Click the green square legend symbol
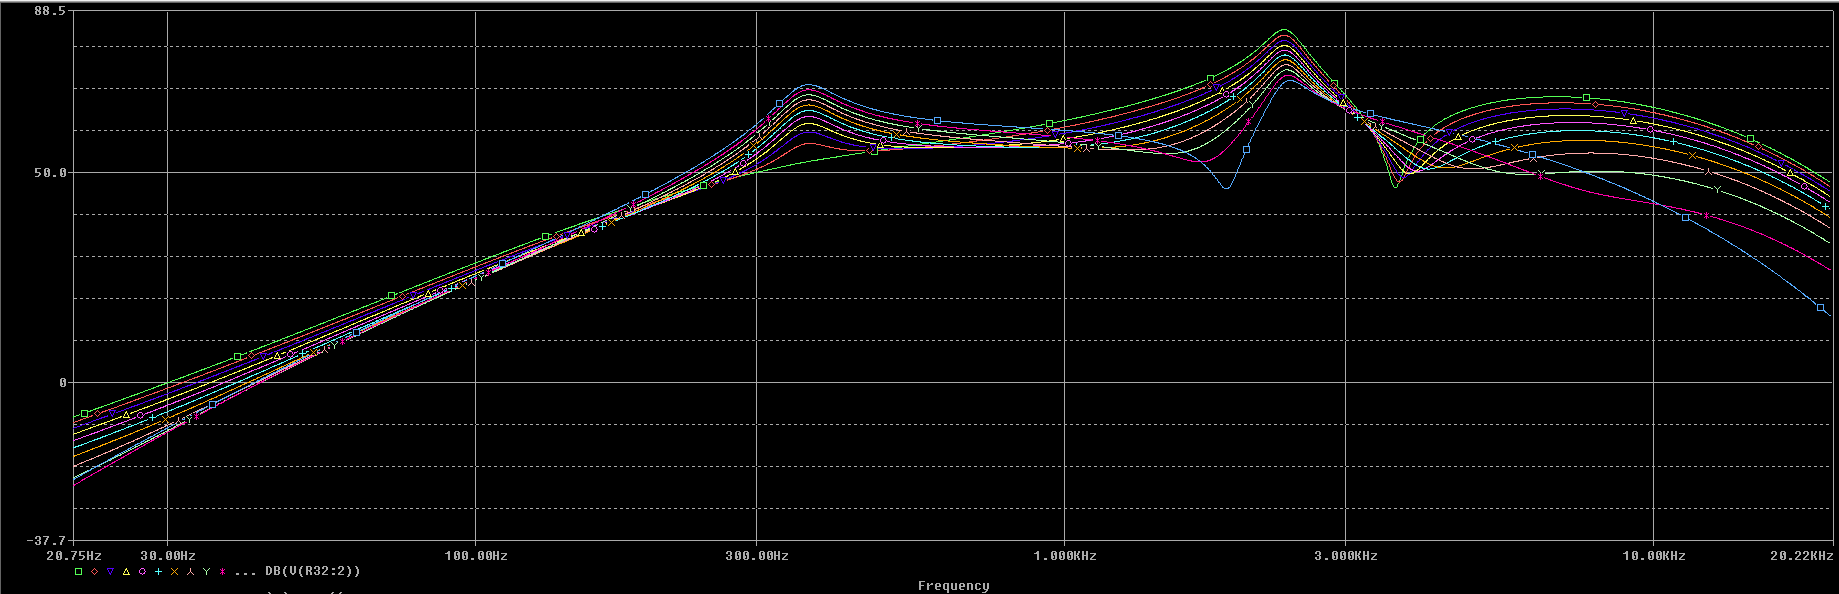This screenshot has width=1839, height=594. (79, 572)
